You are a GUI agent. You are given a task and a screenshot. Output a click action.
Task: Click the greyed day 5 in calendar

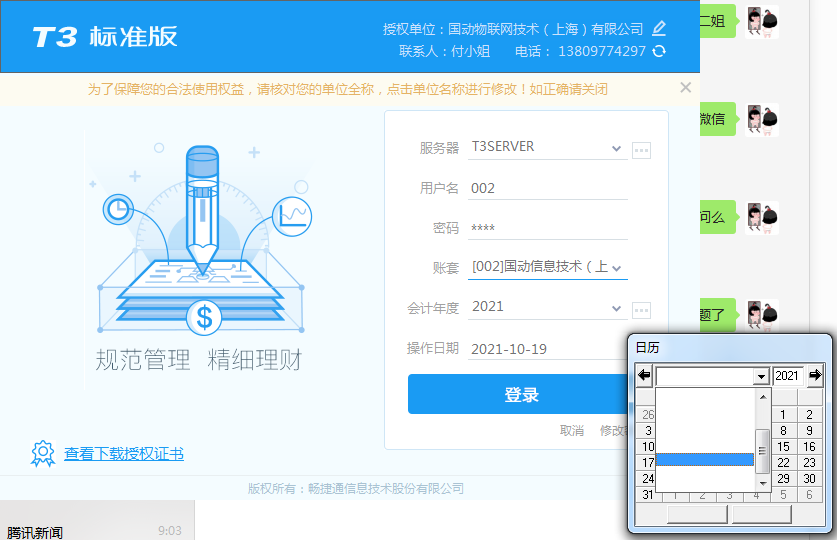point(783,495)
